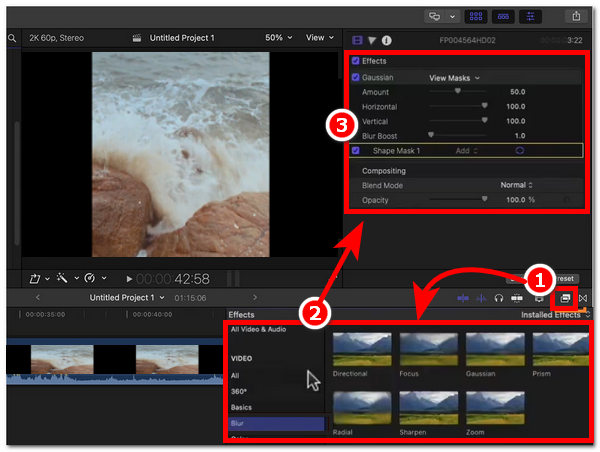Select the Gaussian effect thumbnail
600x452 pixels.
pos(495,349)
